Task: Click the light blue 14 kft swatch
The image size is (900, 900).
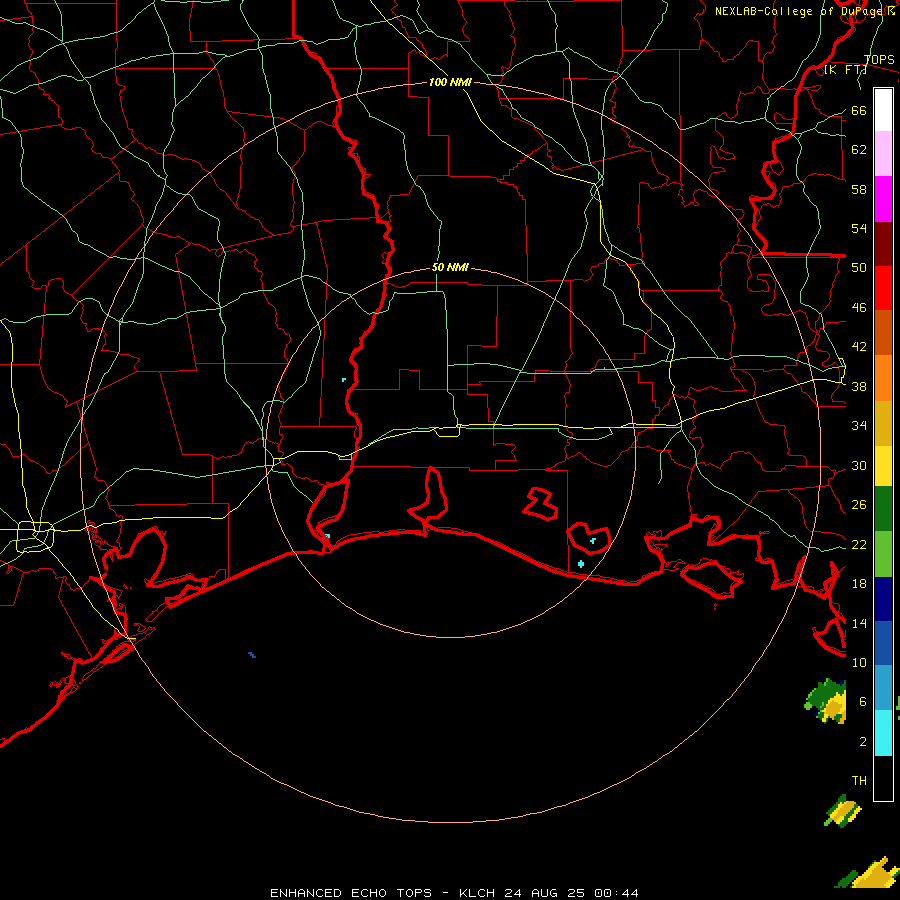Action: (883, 688)
